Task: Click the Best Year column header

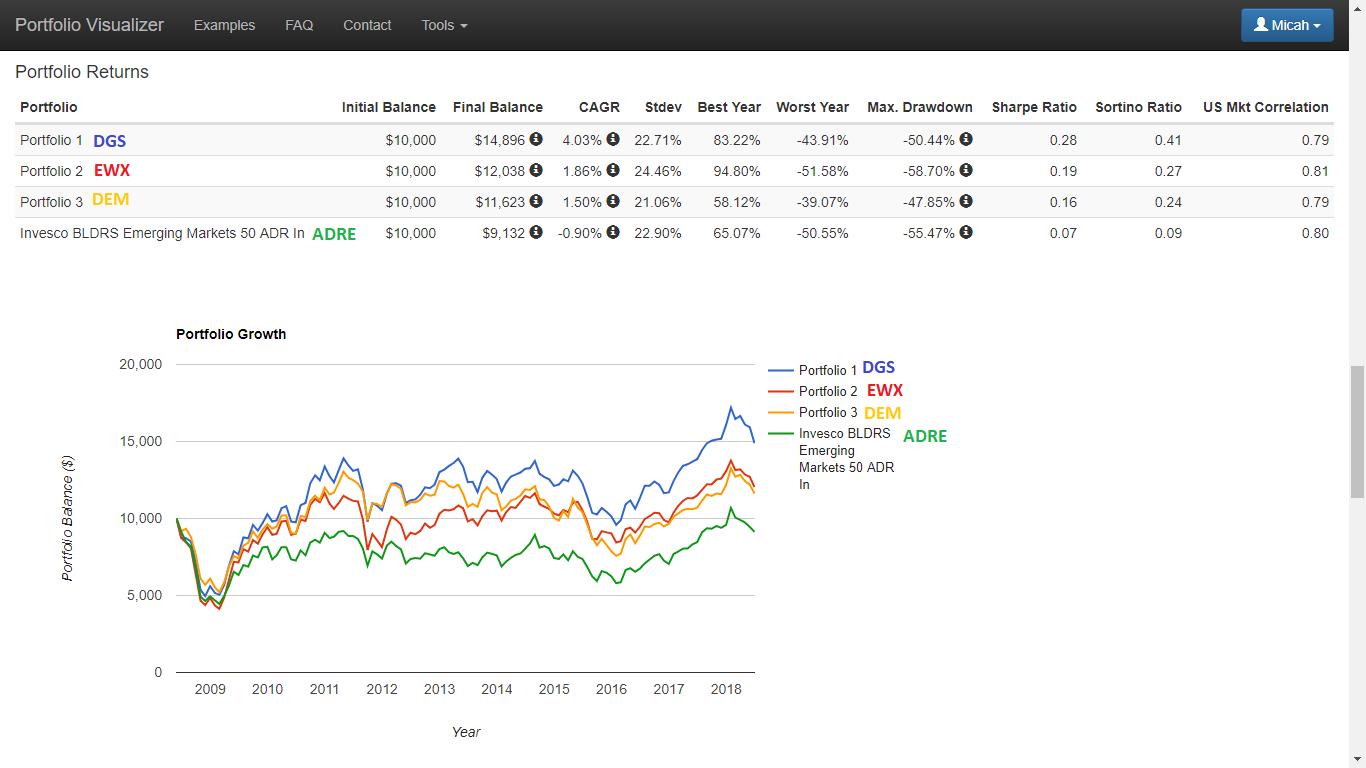Action: [729, 107]
